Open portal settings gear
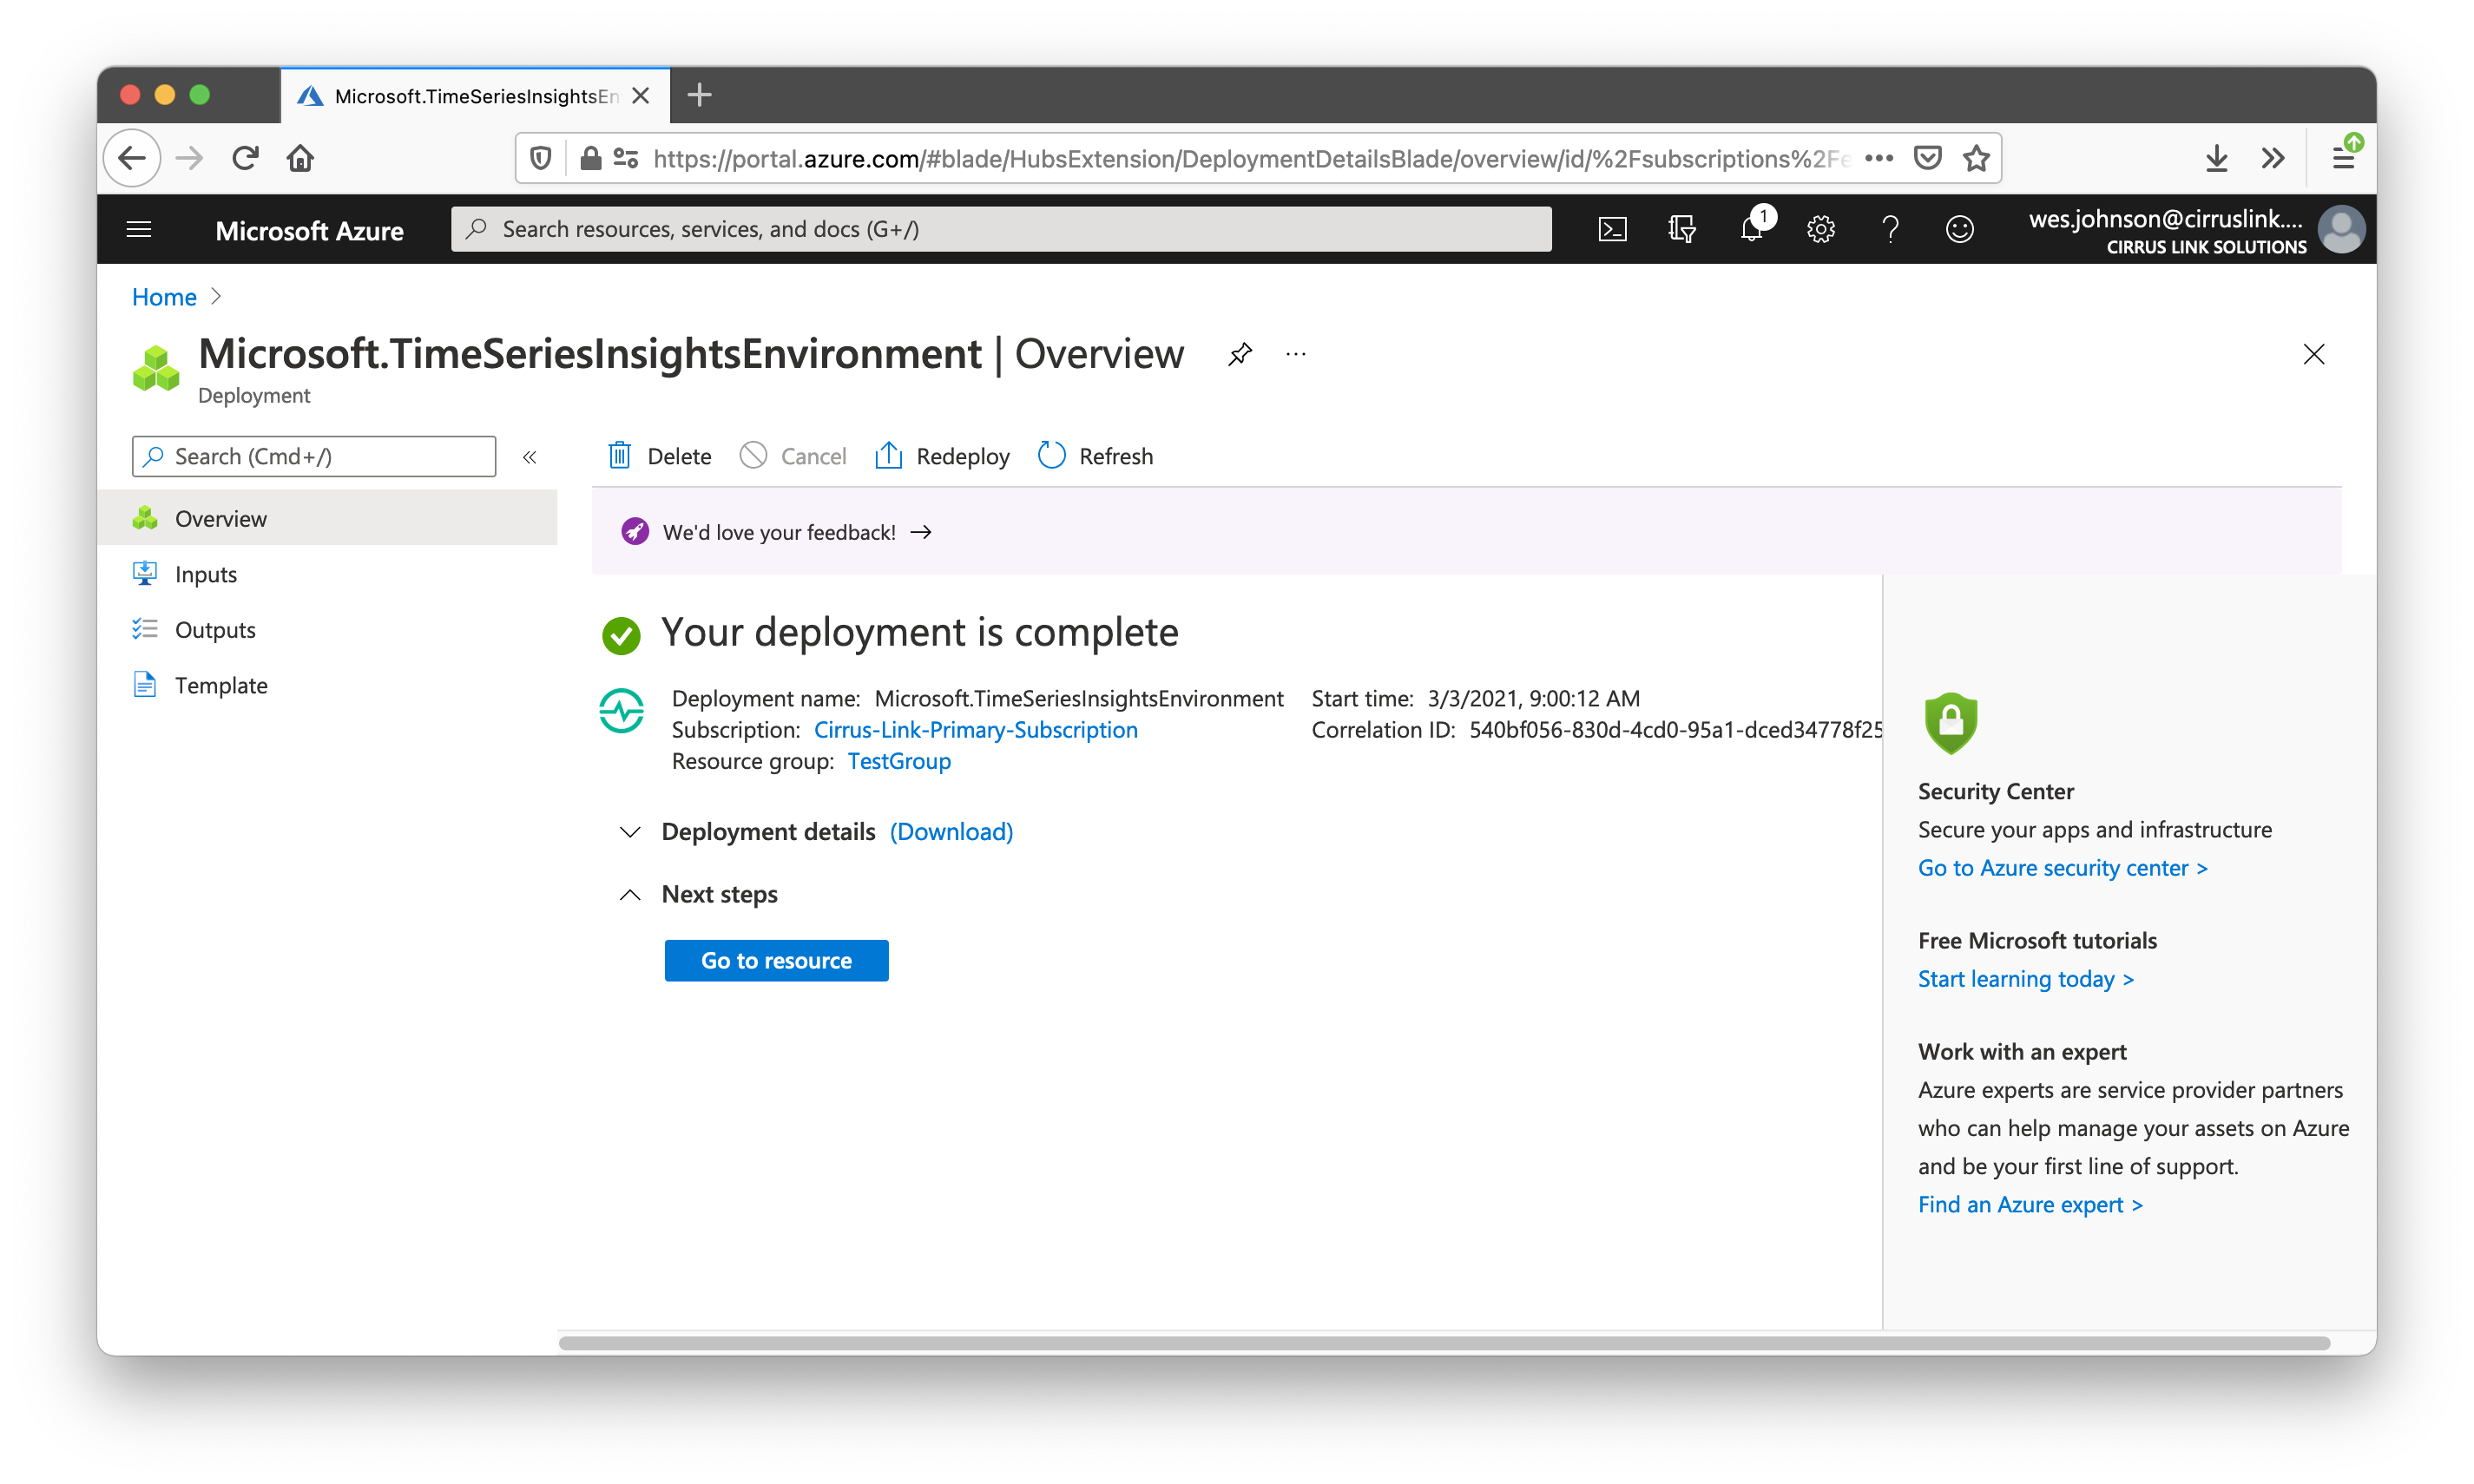Screen dimensions: 2474x1484 [x=1820, y=229]
